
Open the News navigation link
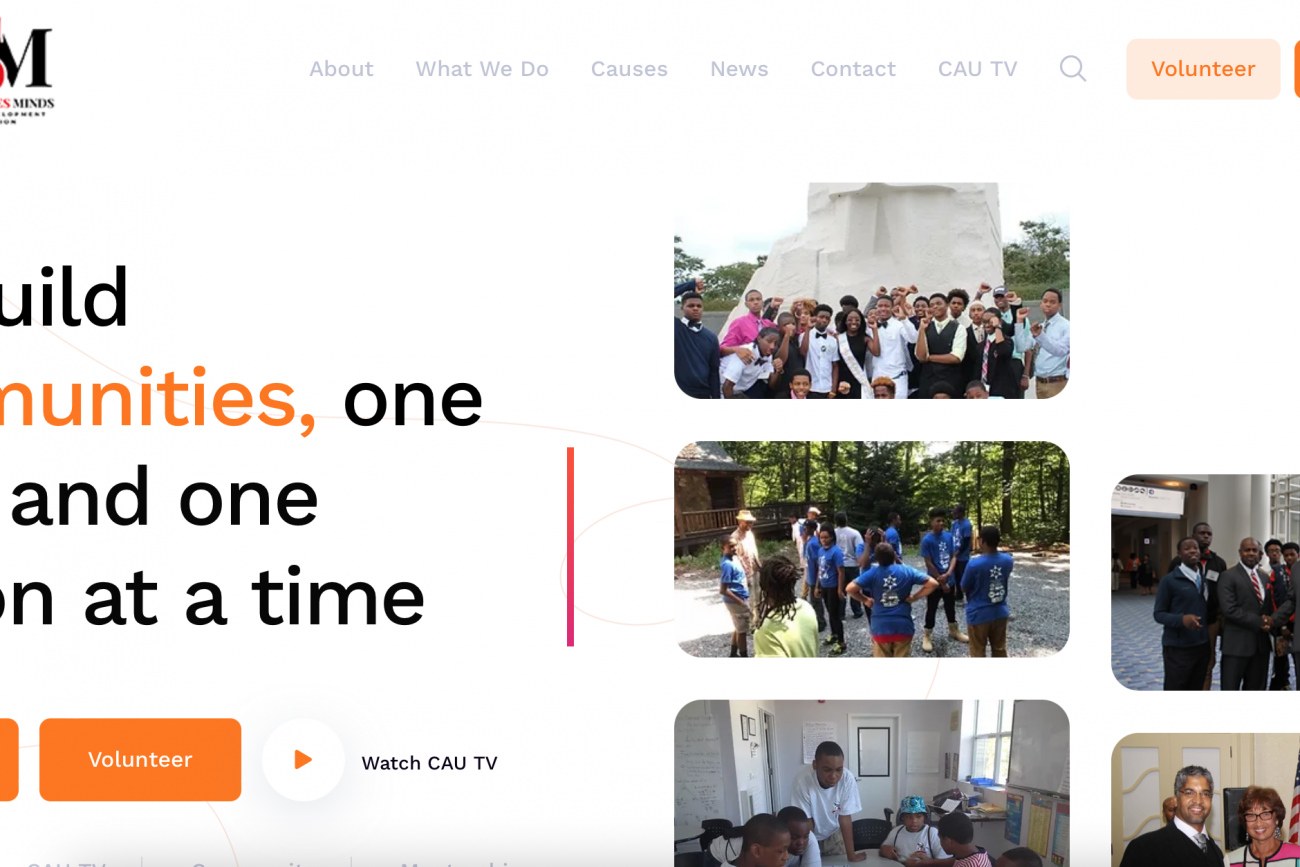(x=739, y=69)
